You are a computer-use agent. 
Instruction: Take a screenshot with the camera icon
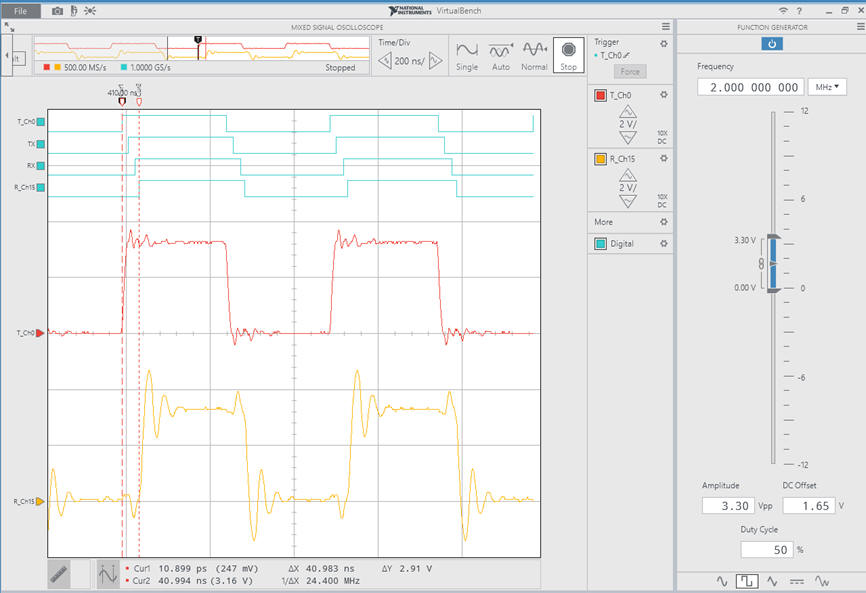click(x=57, y=11)
